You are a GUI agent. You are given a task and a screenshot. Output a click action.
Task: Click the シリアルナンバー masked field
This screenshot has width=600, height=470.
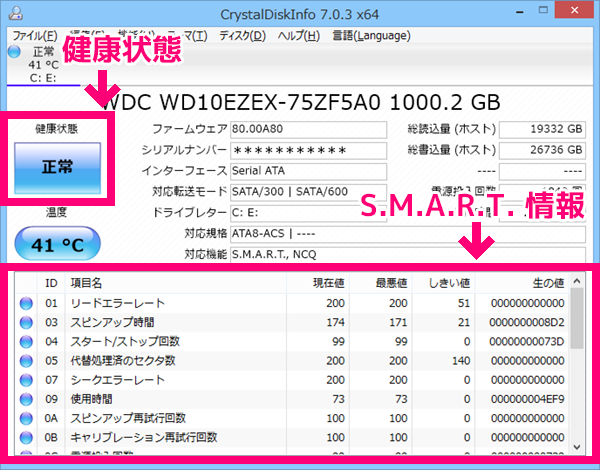pos(308,150)
